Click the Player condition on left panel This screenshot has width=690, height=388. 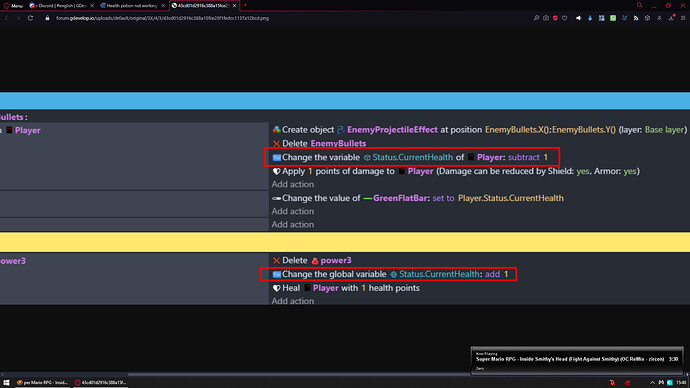(27, 130)
